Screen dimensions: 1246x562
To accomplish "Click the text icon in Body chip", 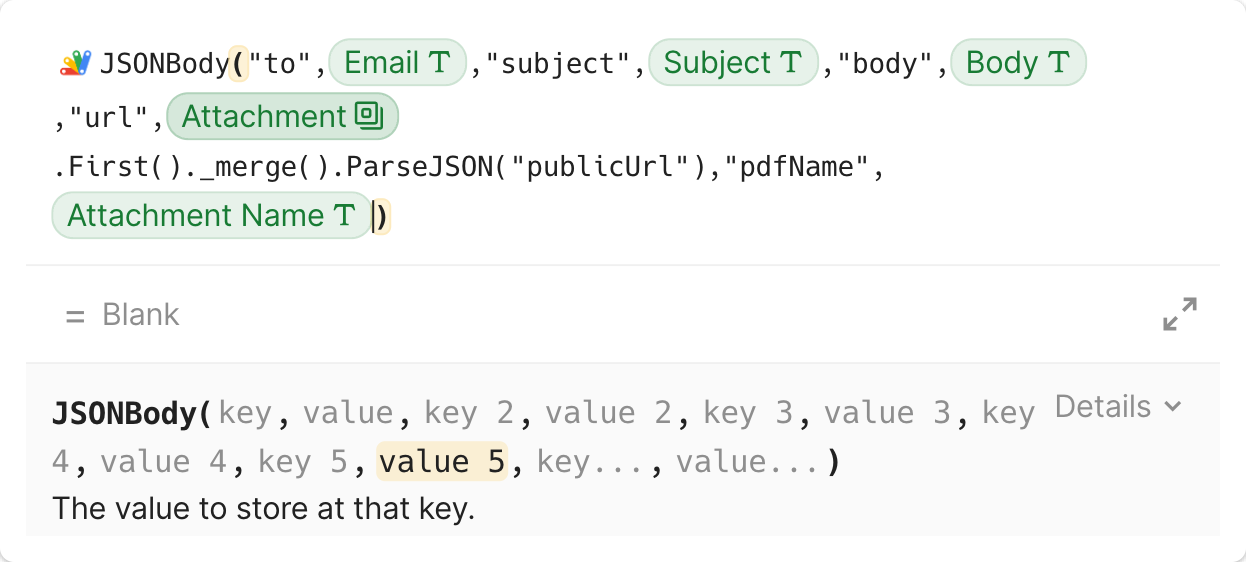I will [1058, 63].
